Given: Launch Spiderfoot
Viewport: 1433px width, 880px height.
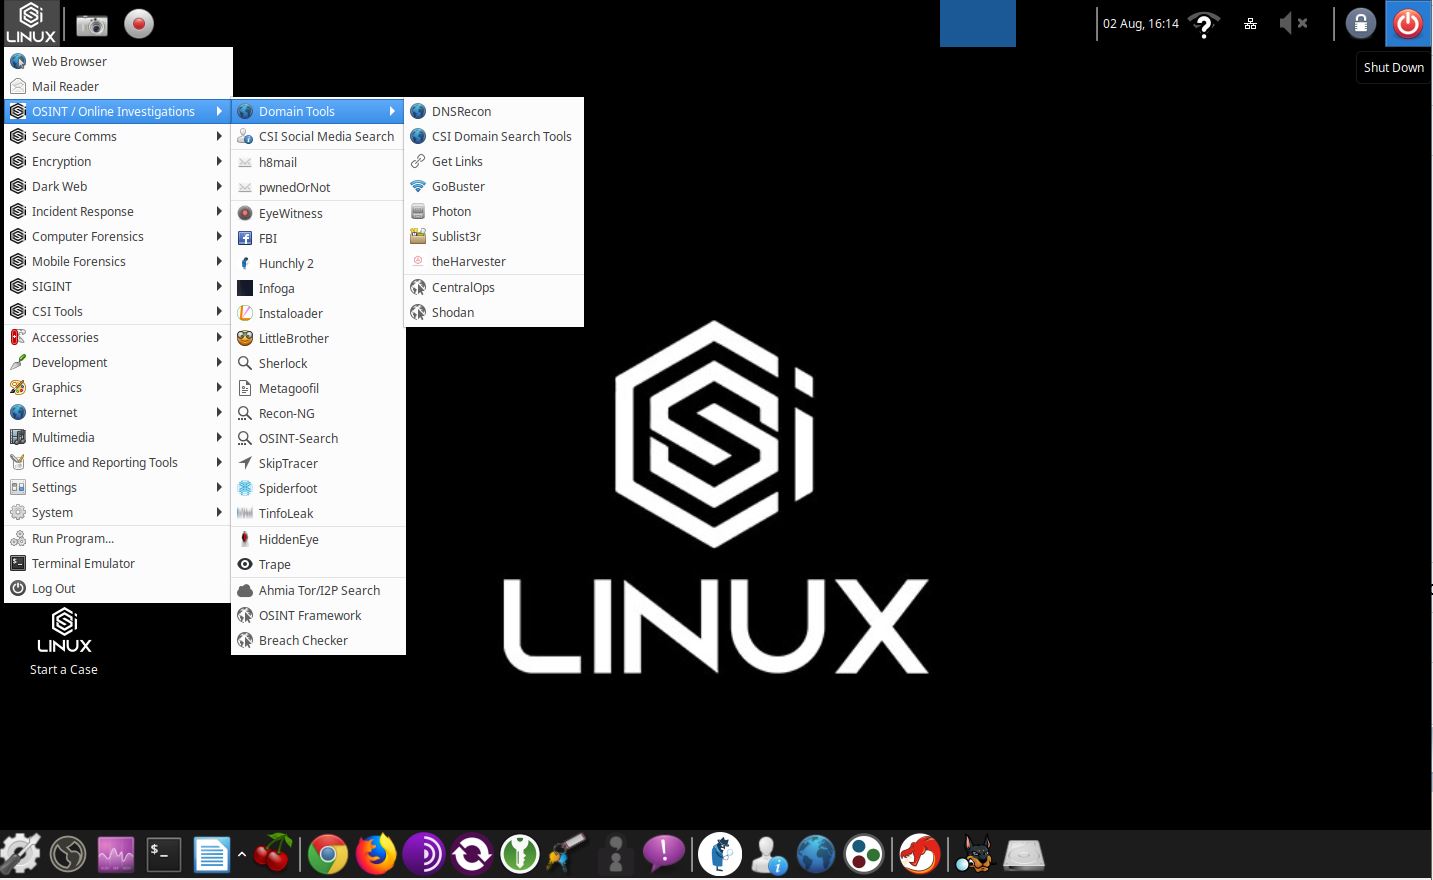Looking at the screenshot, I should [x=318, y=488].
